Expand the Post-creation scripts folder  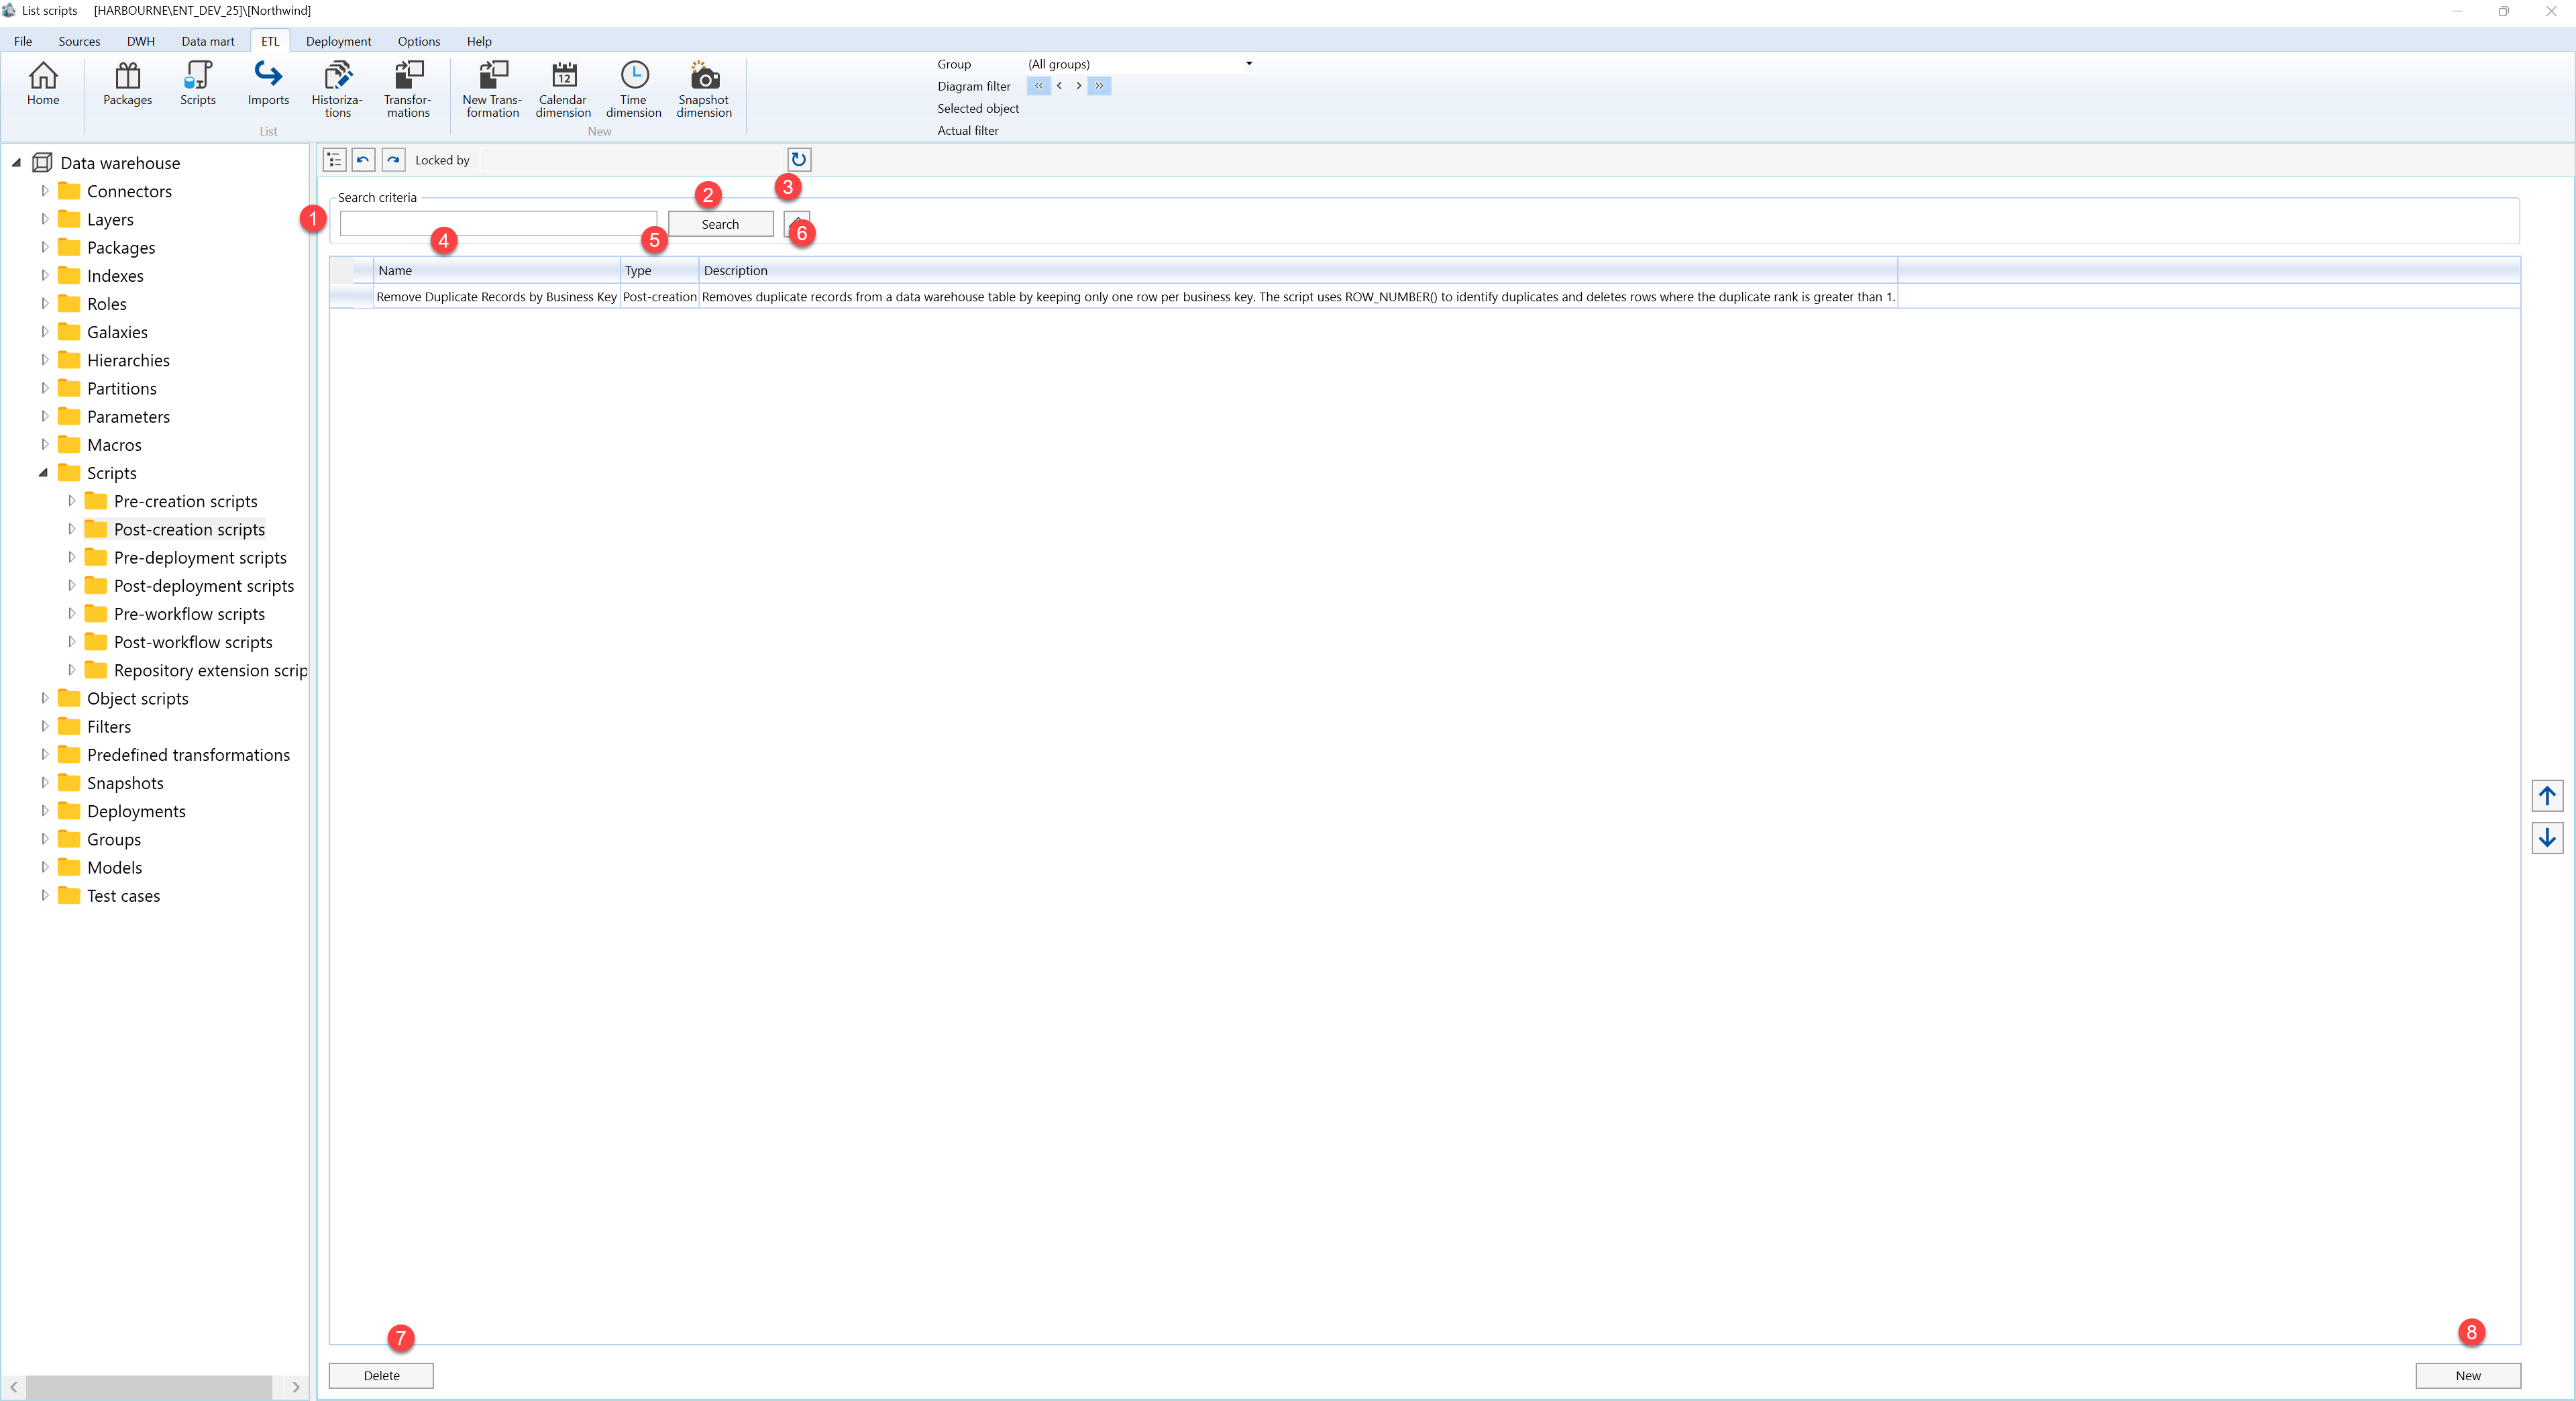click(71, 528)
